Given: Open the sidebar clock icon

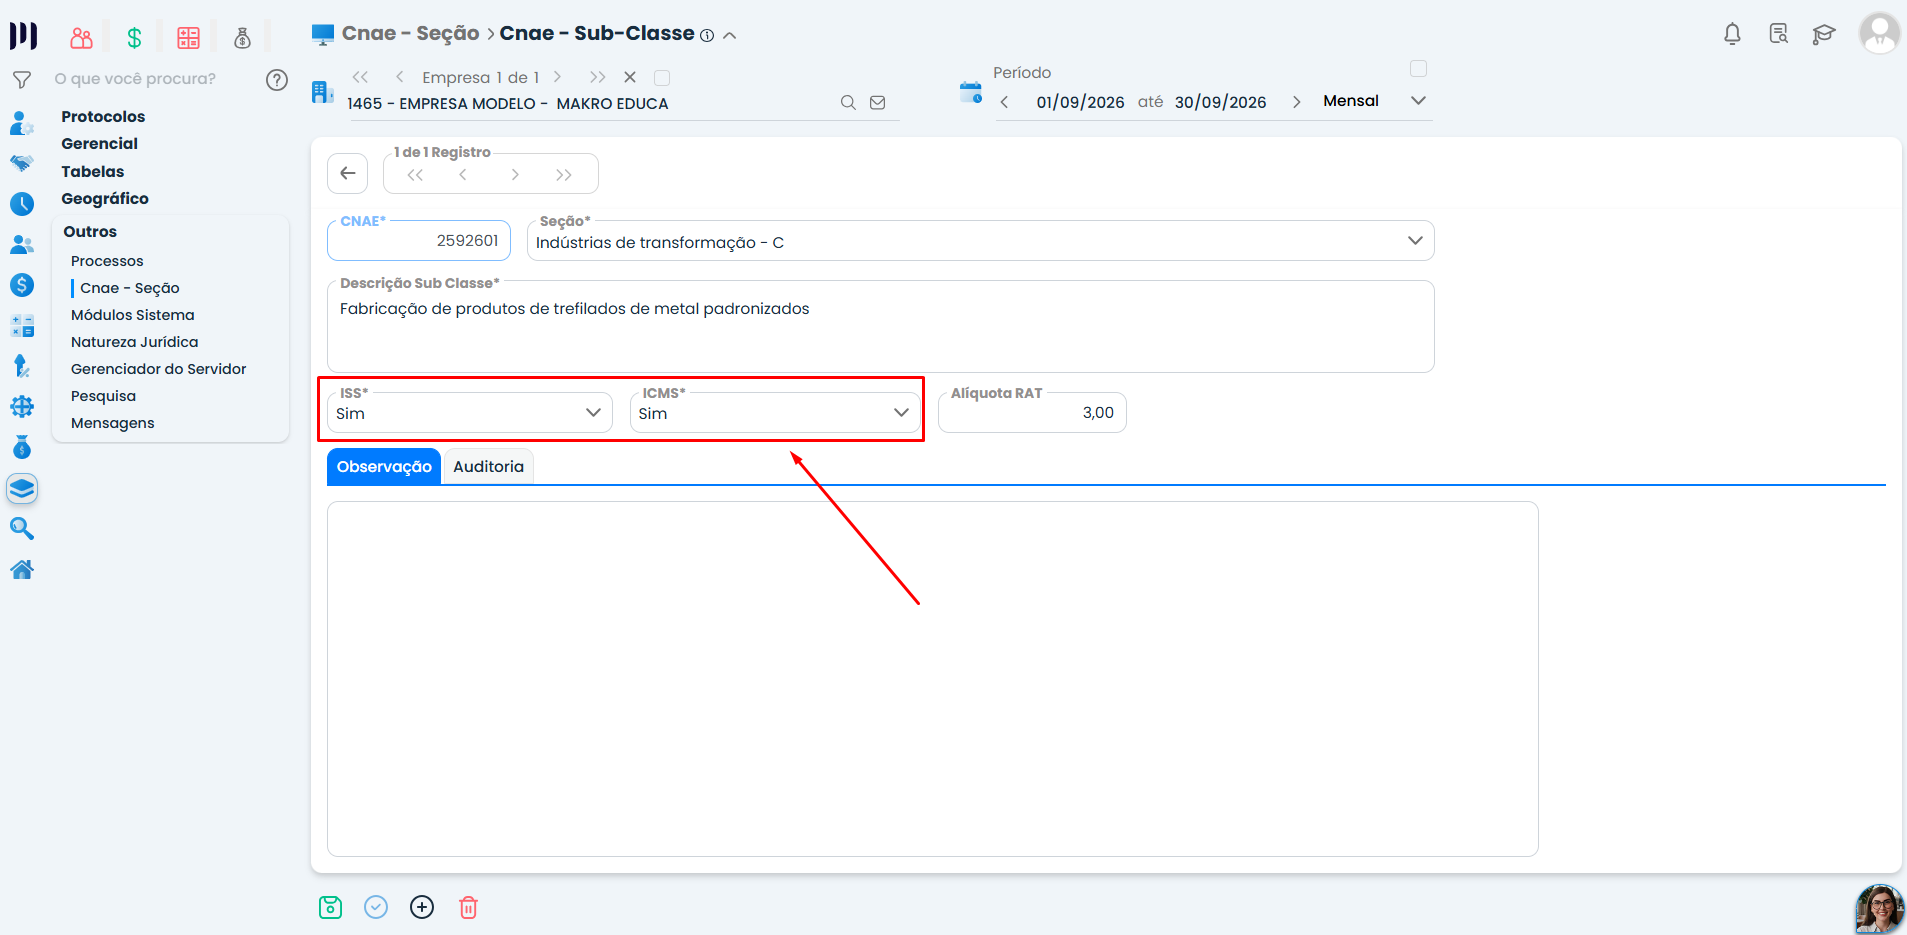Looking at the screenshot, I should [22, 204].
